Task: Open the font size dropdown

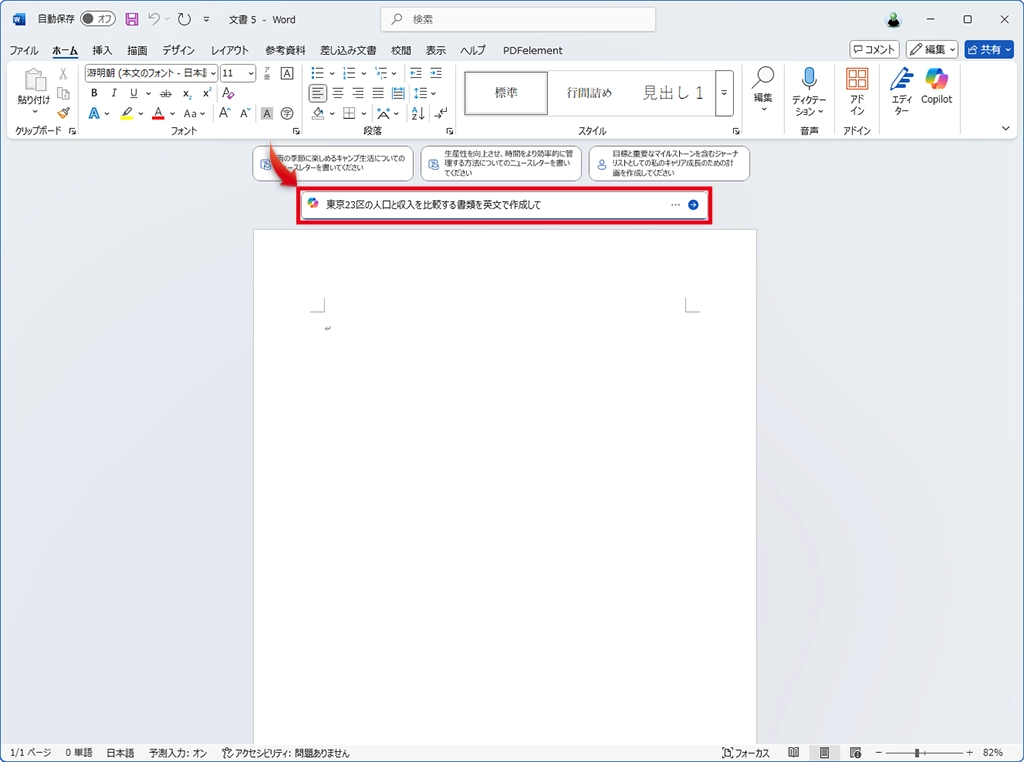Action: (x=251, y=73)
